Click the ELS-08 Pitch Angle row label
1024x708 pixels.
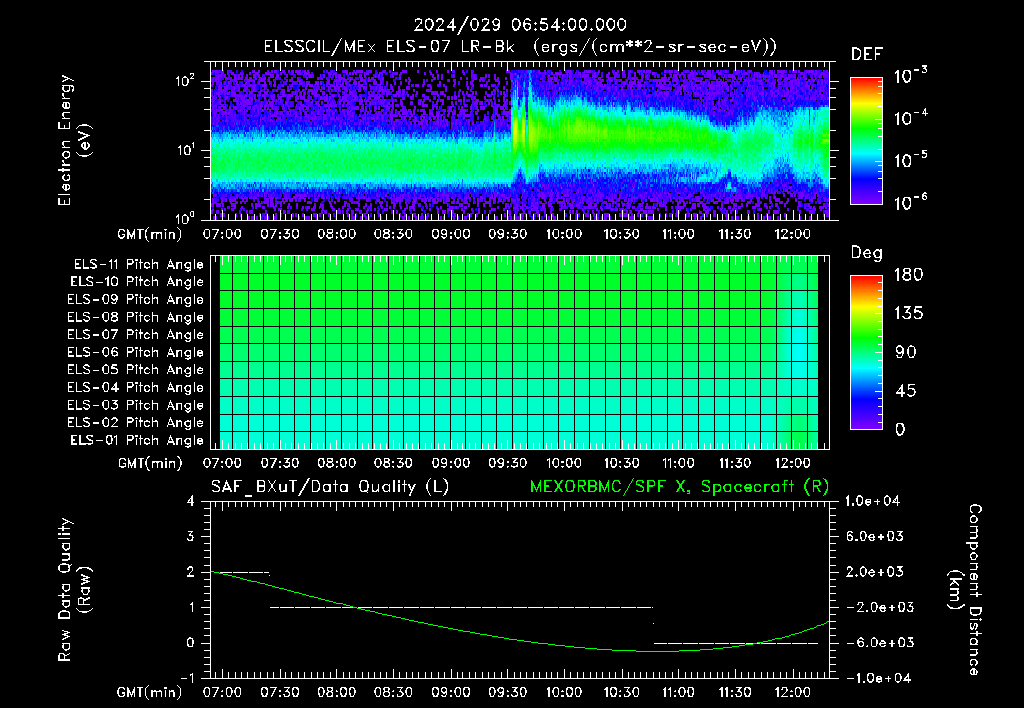point(136,317)
